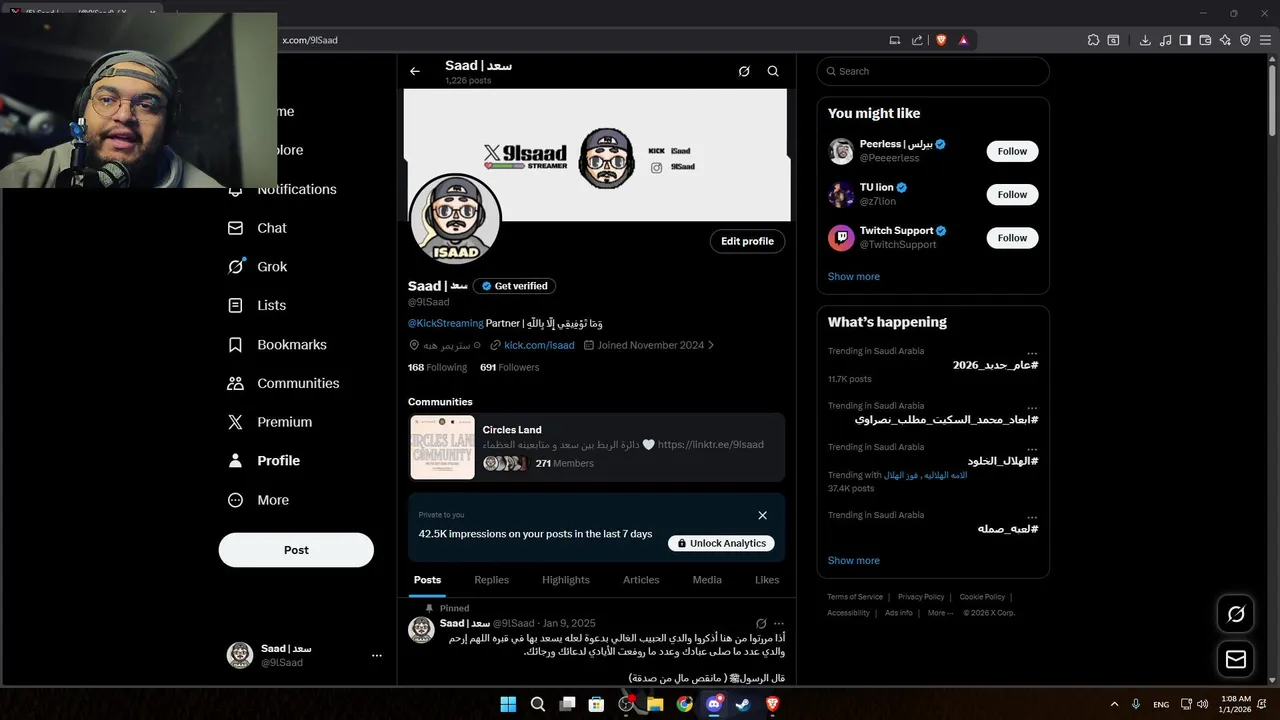This screenshot has width=1280, height=720.
Task: Open the browser extensions puzzle icon
Action: (1093, 40)
